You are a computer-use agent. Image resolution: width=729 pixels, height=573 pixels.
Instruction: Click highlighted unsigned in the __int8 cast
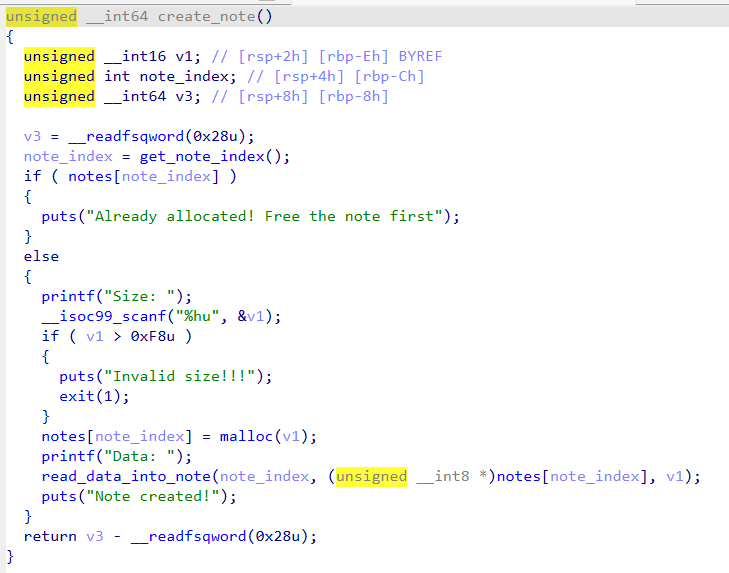tap(371, 476)
